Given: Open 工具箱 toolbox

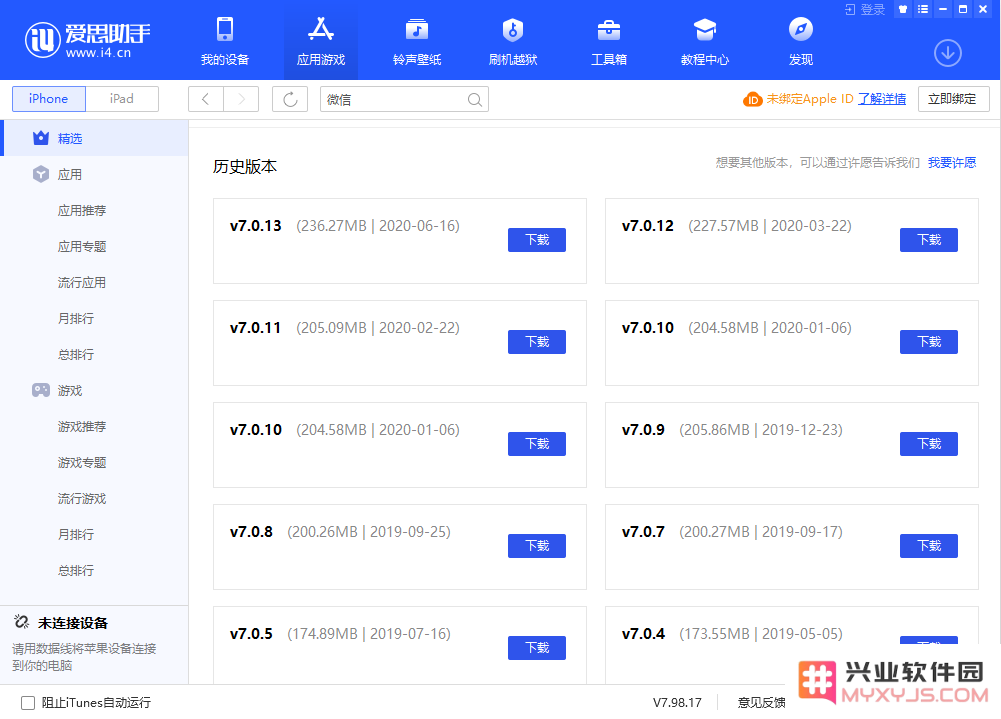Looking at the screenshot, I should (x=608, y=41).
